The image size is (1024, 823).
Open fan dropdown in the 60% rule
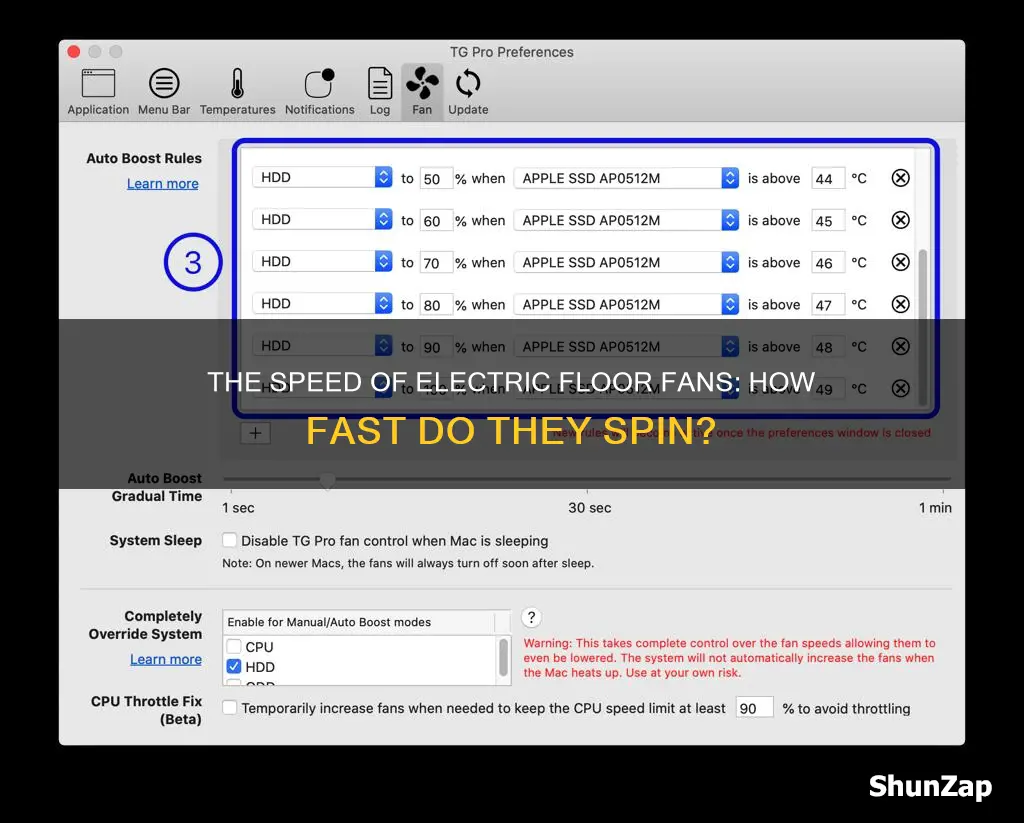322,219
